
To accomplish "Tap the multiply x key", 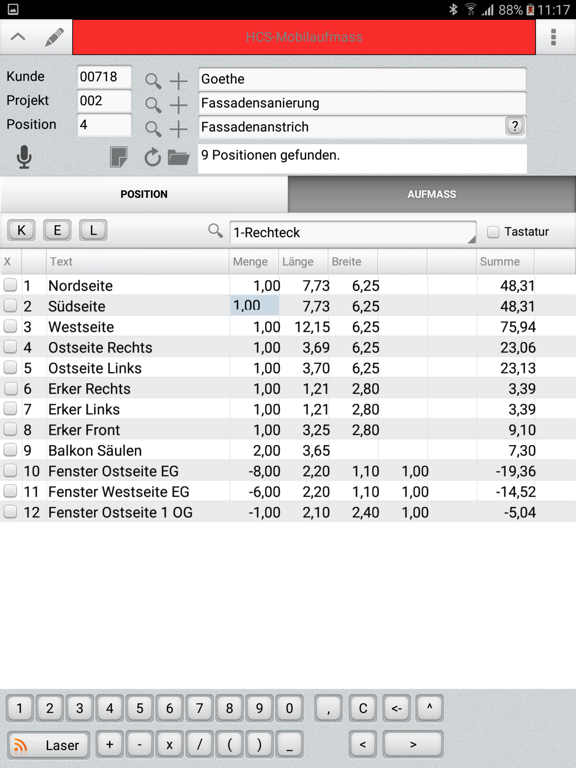I will [x=169, y=745].
